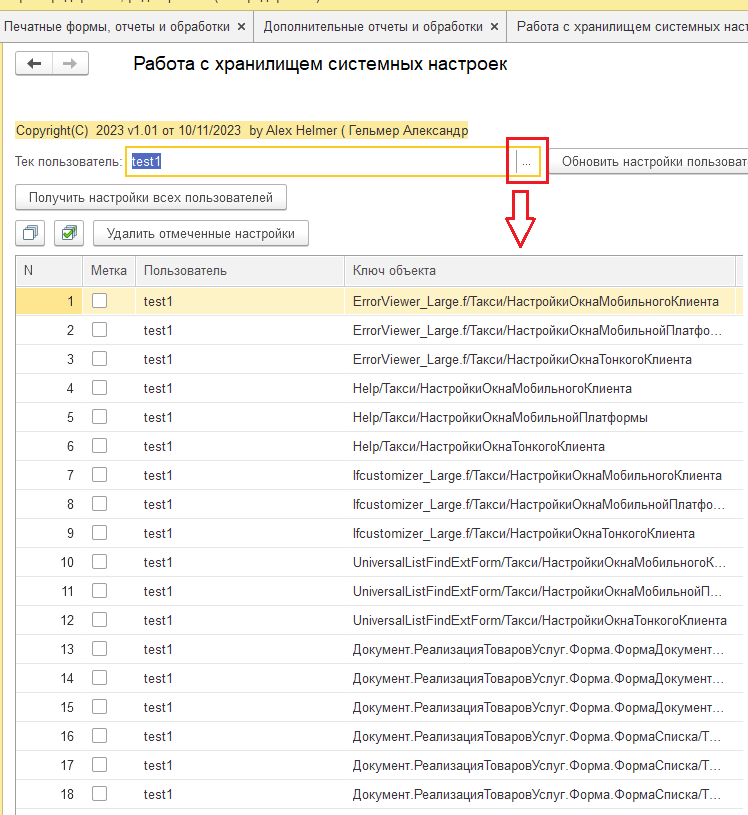
Task: Select ErrorViewer_Large НастройкиОкнаМобильногоКлиента key in row 1
Action: click(x=540, y=301)
